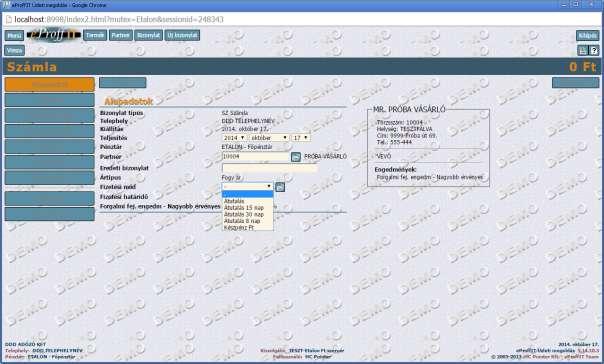Choose Készpénz Ft from the list

point(239,228)
